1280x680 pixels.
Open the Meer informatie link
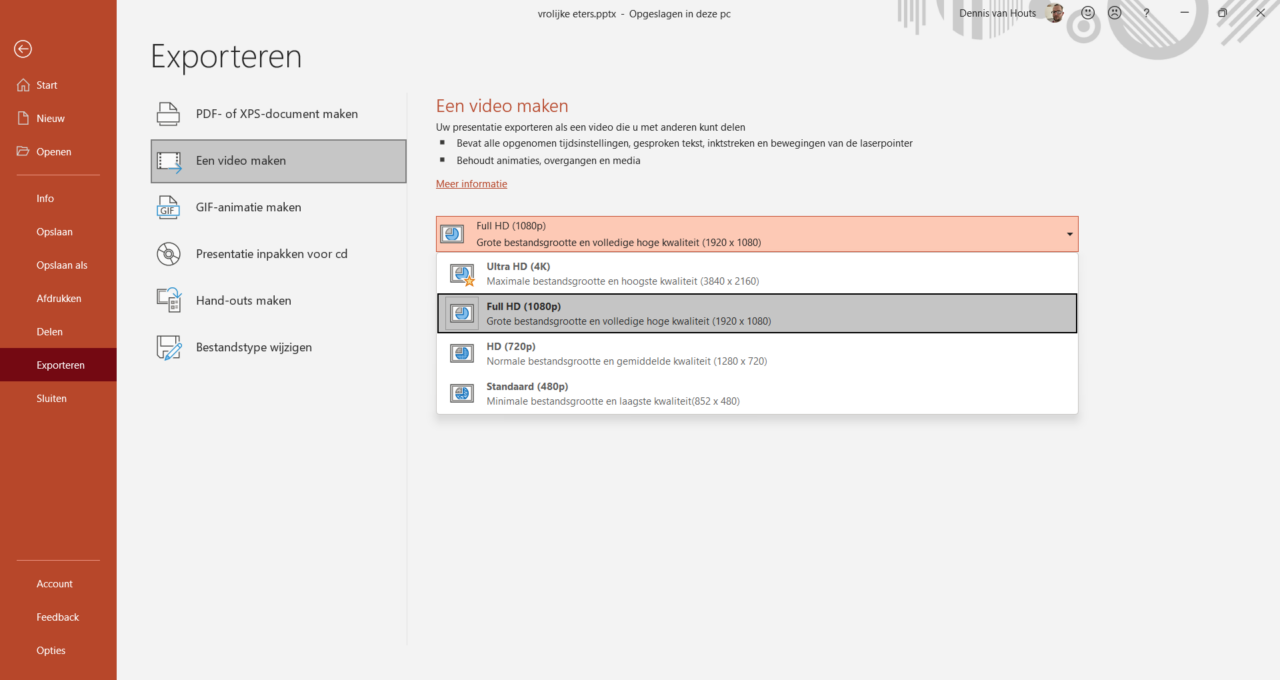(x=471, y=183)
